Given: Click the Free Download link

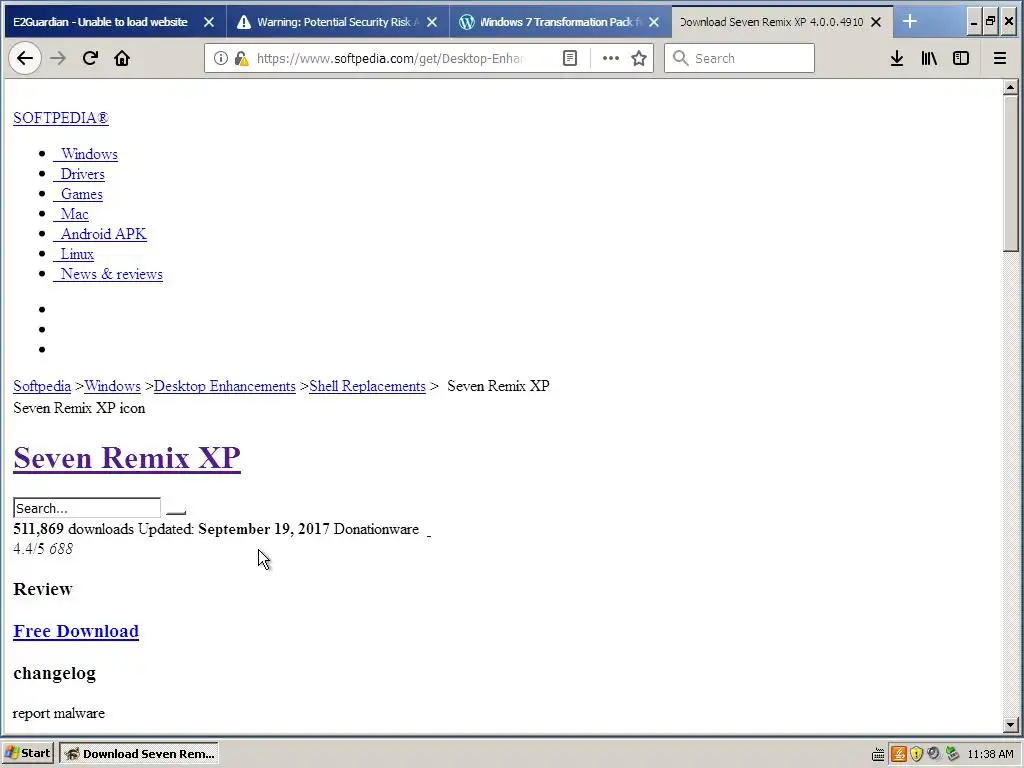Looking at the screenshot, I should click(x=76, y=632).
